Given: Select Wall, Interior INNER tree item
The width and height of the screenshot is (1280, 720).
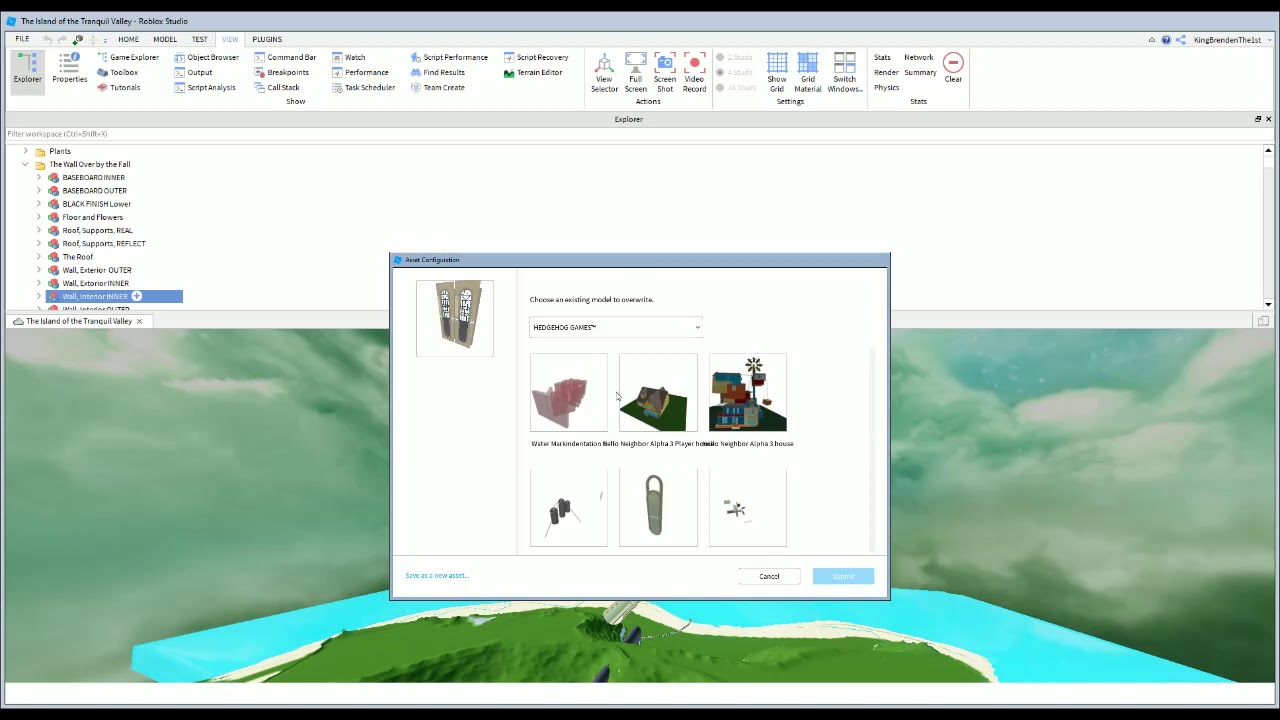Looking at the screenshot, I should click(114, 296).
